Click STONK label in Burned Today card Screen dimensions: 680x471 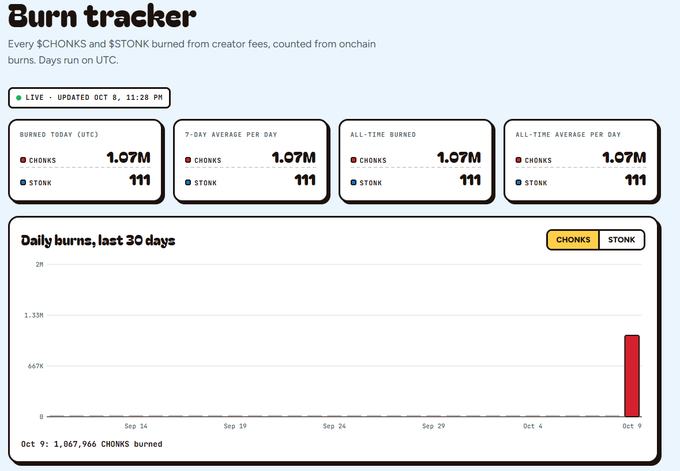click(40, 183)
